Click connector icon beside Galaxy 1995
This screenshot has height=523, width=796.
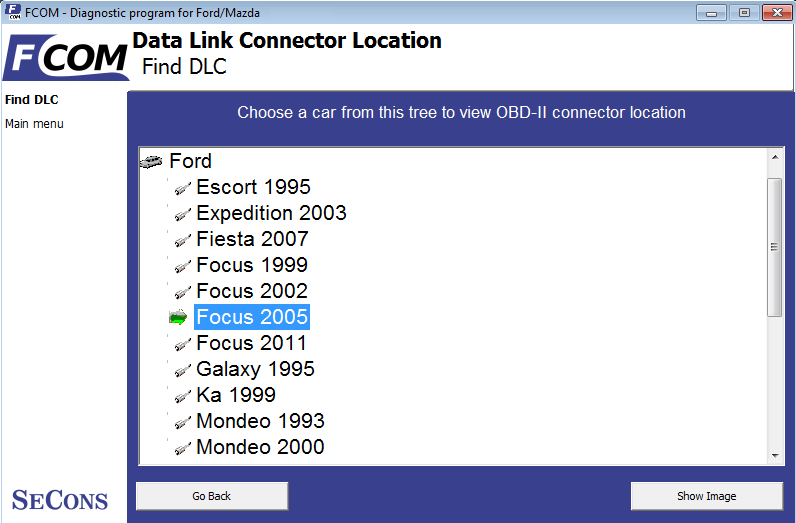(x=183, y=370)
